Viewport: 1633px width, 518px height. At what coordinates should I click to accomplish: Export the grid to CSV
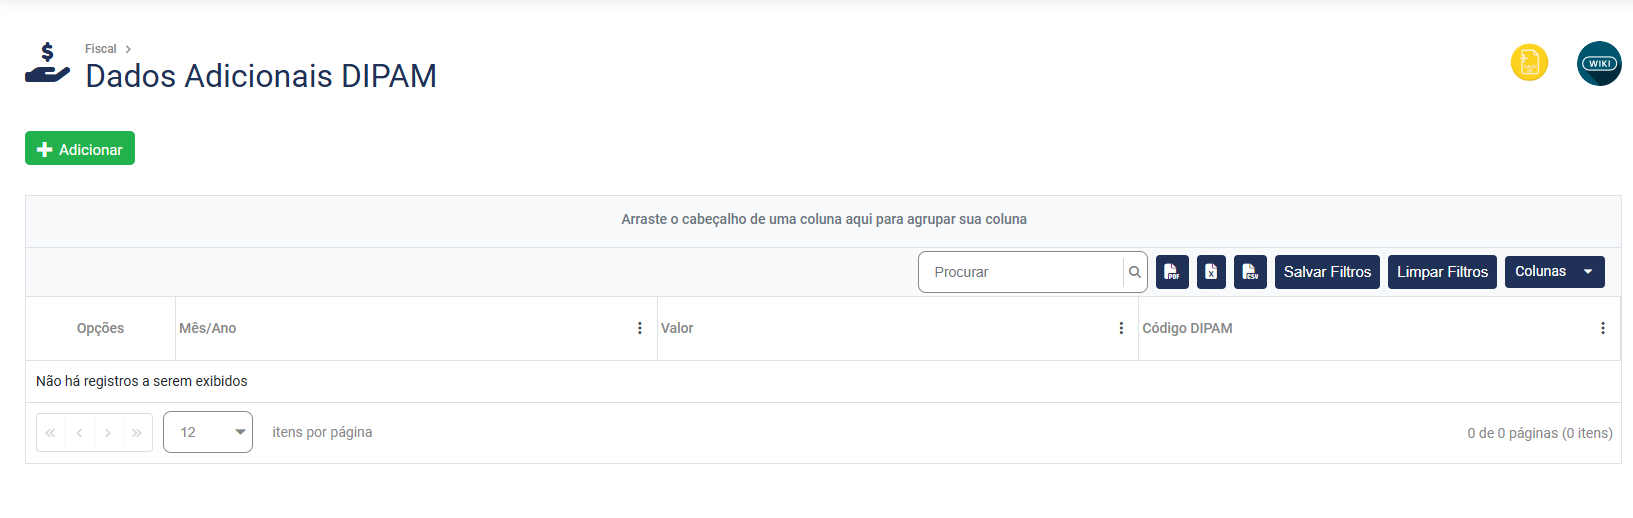pos(1250,272)
